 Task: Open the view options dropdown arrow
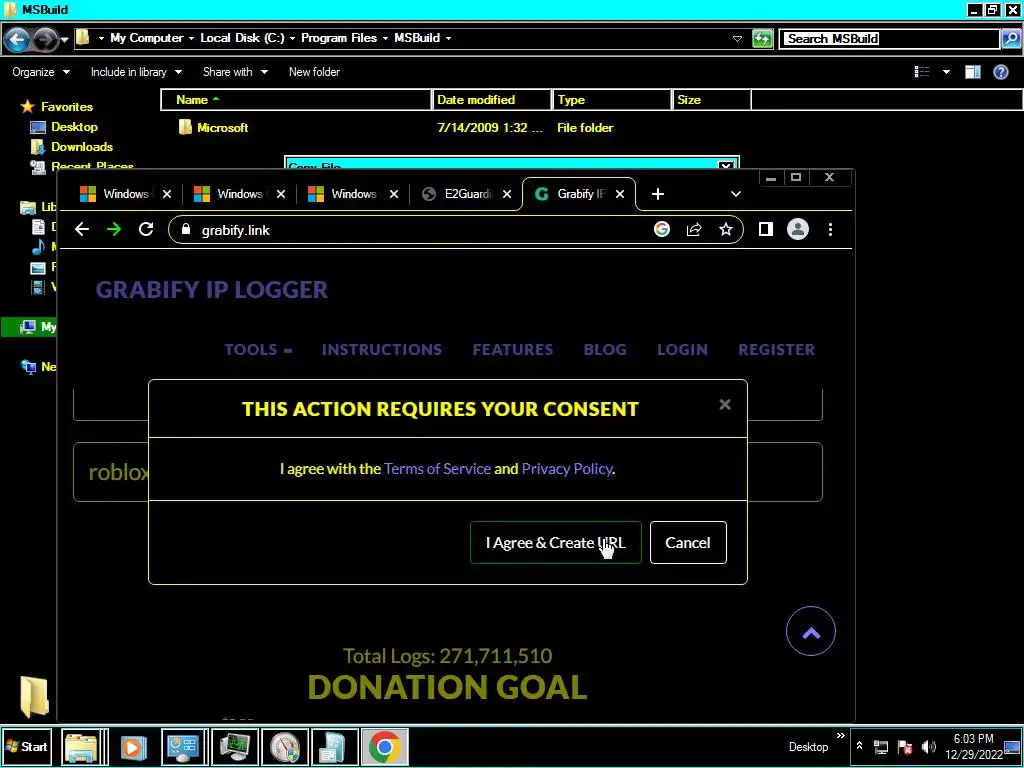[946, 72]
